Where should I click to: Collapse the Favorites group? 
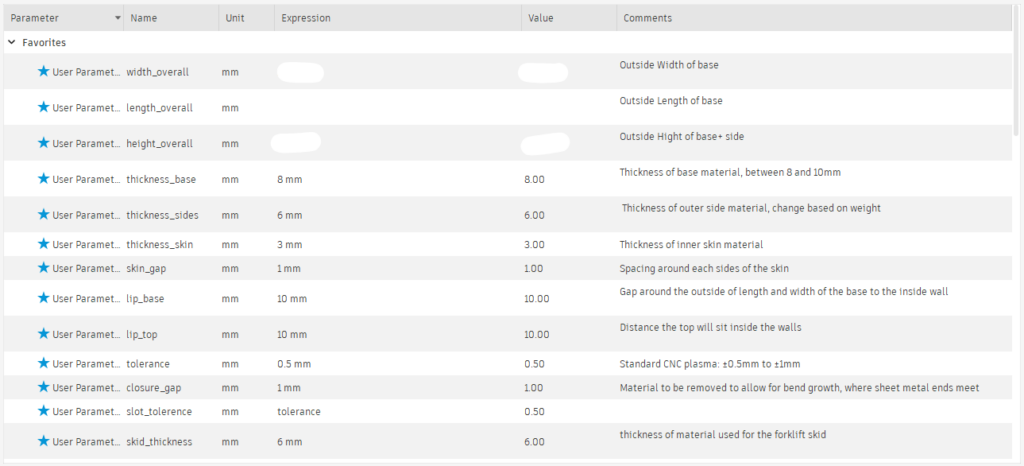[11, 43]
